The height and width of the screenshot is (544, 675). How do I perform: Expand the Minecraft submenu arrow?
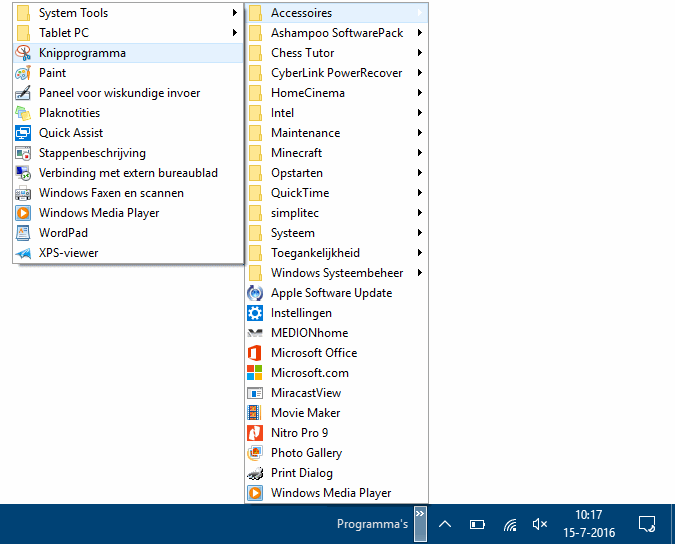[420, 153]
